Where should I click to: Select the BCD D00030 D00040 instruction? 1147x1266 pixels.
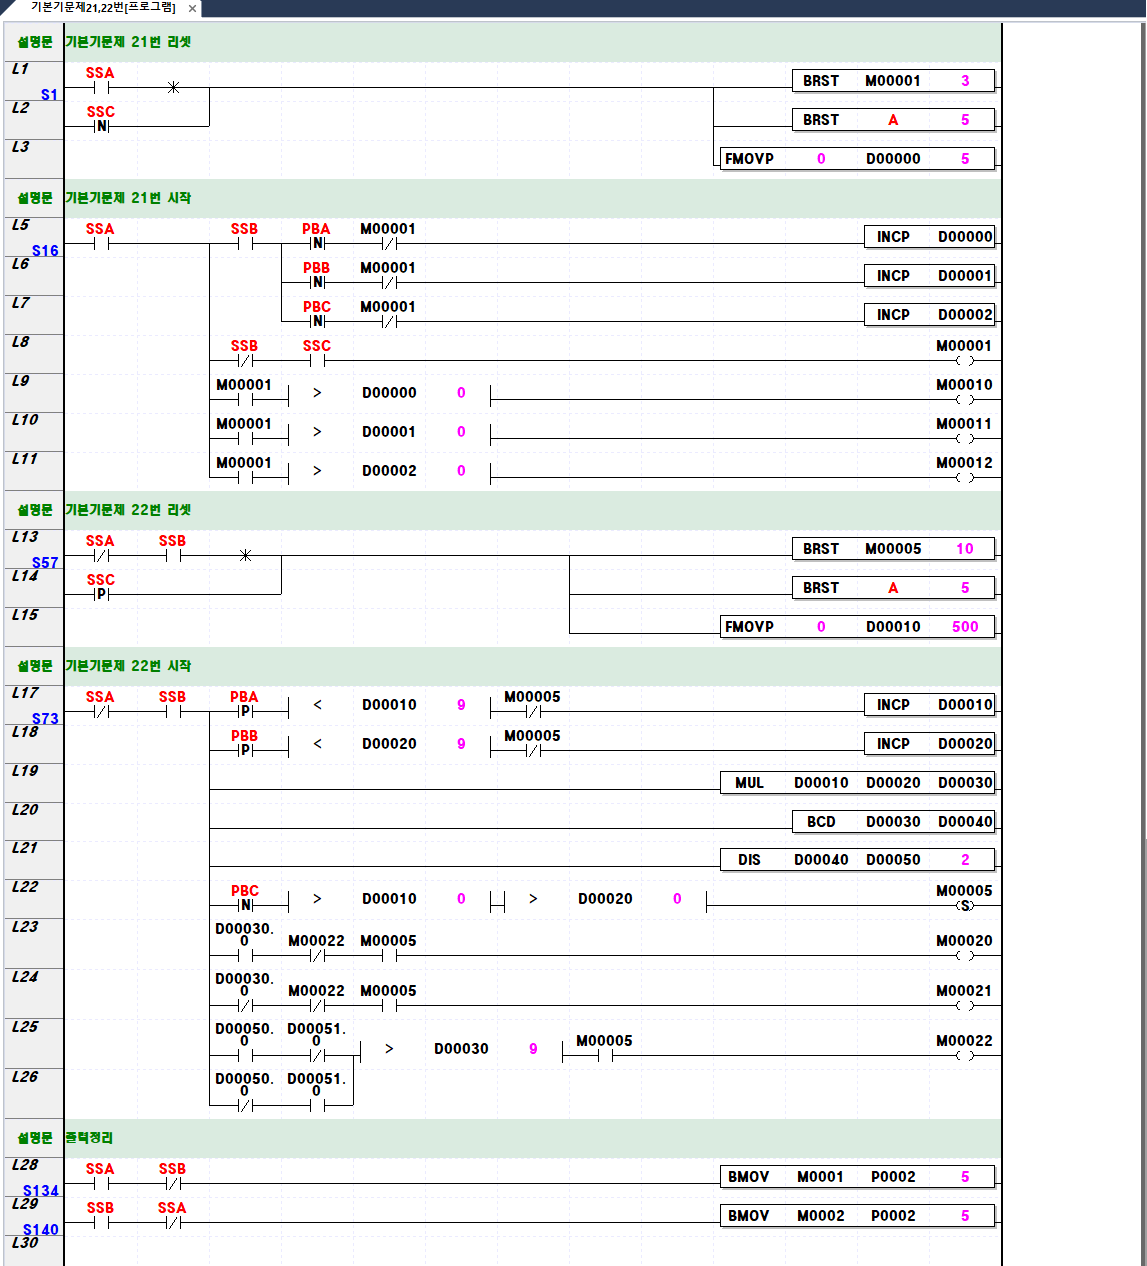click(893, 822)
